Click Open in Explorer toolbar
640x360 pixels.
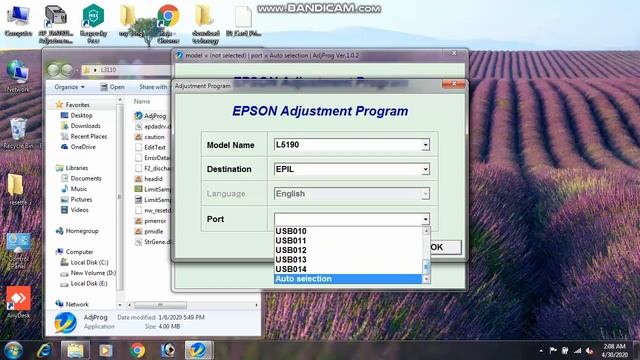pos(113,87)
